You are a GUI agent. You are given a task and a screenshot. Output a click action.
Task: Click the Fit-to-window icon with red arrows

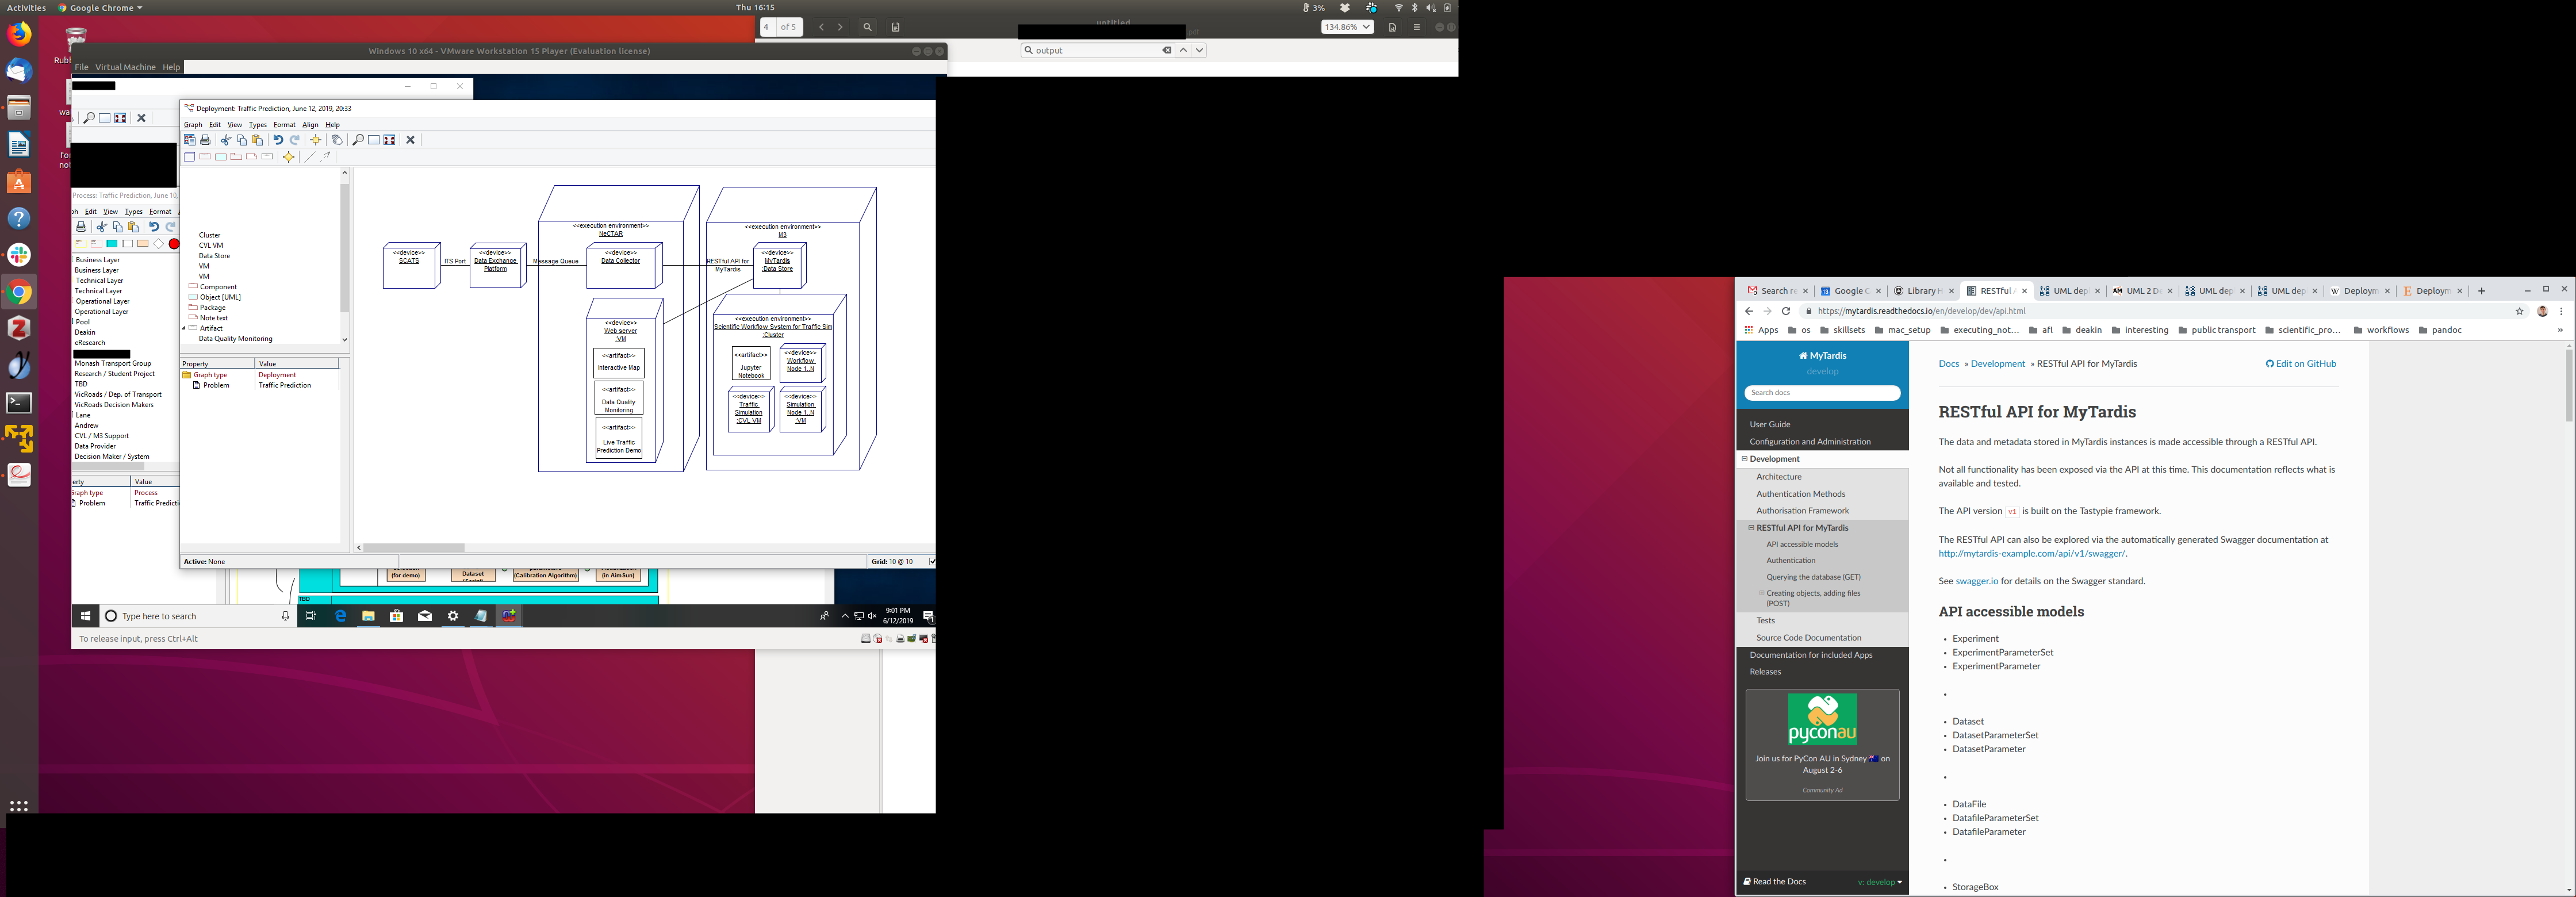(389, 140)
